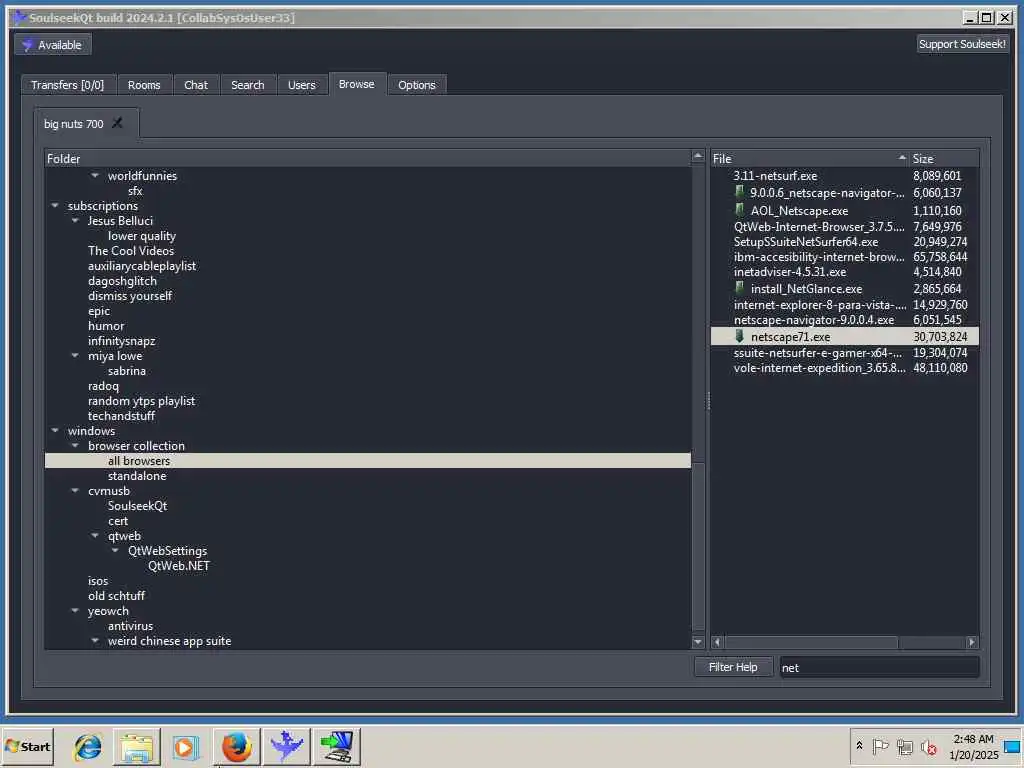The height and width of the screenshot is (768, 1024).
Task: Select the dagoshglitch folder
Action: tap(122, 281)
